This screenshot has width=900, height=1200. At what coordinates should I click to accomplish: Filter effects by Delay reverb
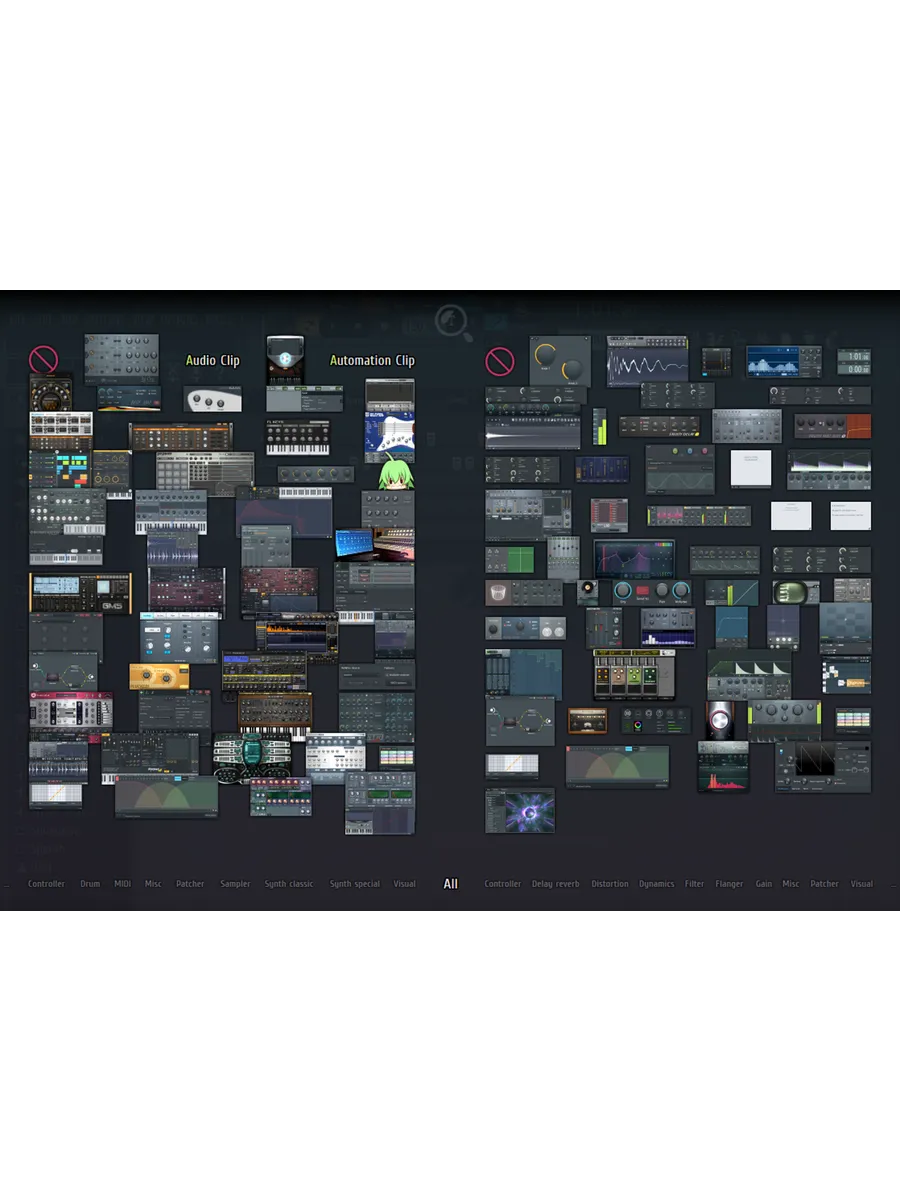555,884
